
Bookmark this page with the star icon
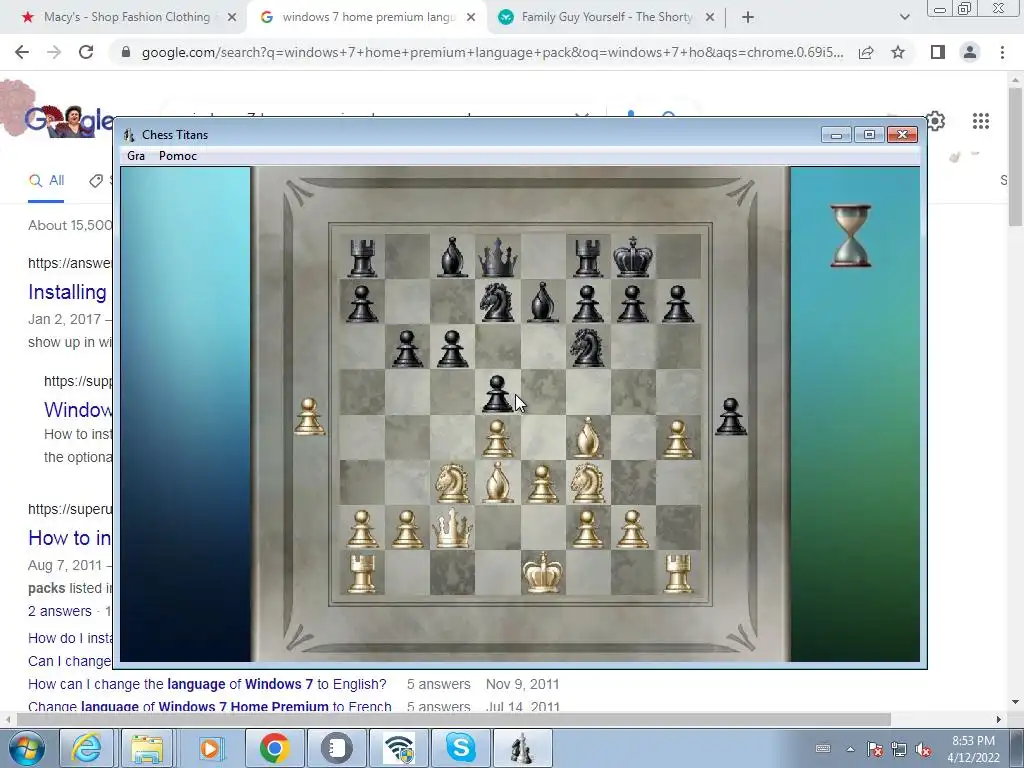point(898,52)
